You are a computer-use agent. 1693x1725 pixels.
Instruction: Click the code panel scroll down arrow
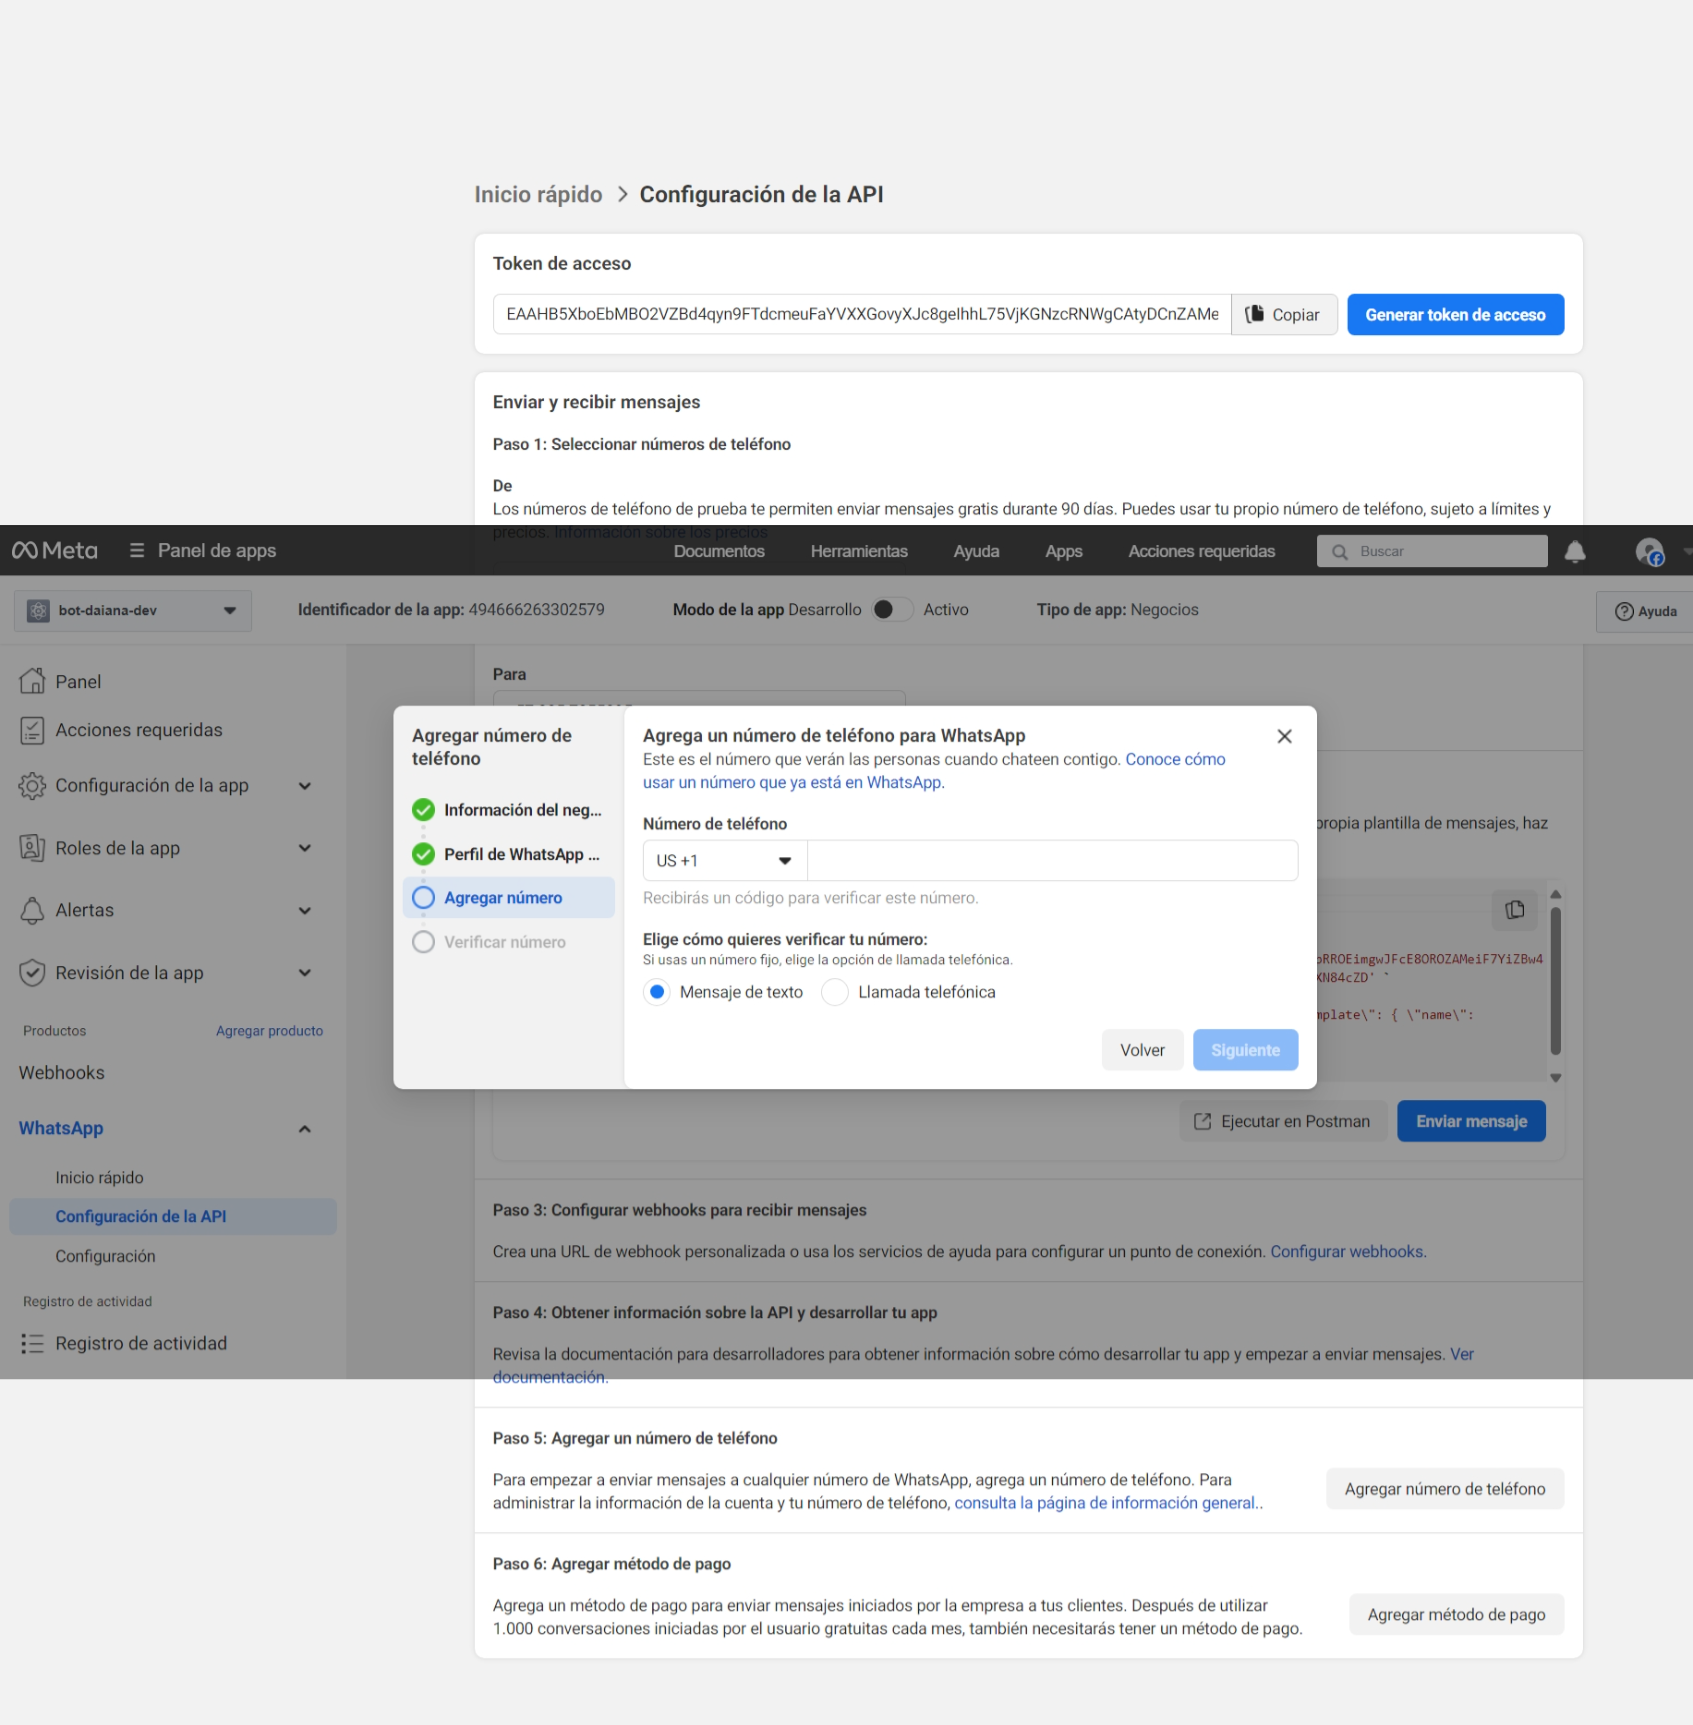pos(1555,1078)
